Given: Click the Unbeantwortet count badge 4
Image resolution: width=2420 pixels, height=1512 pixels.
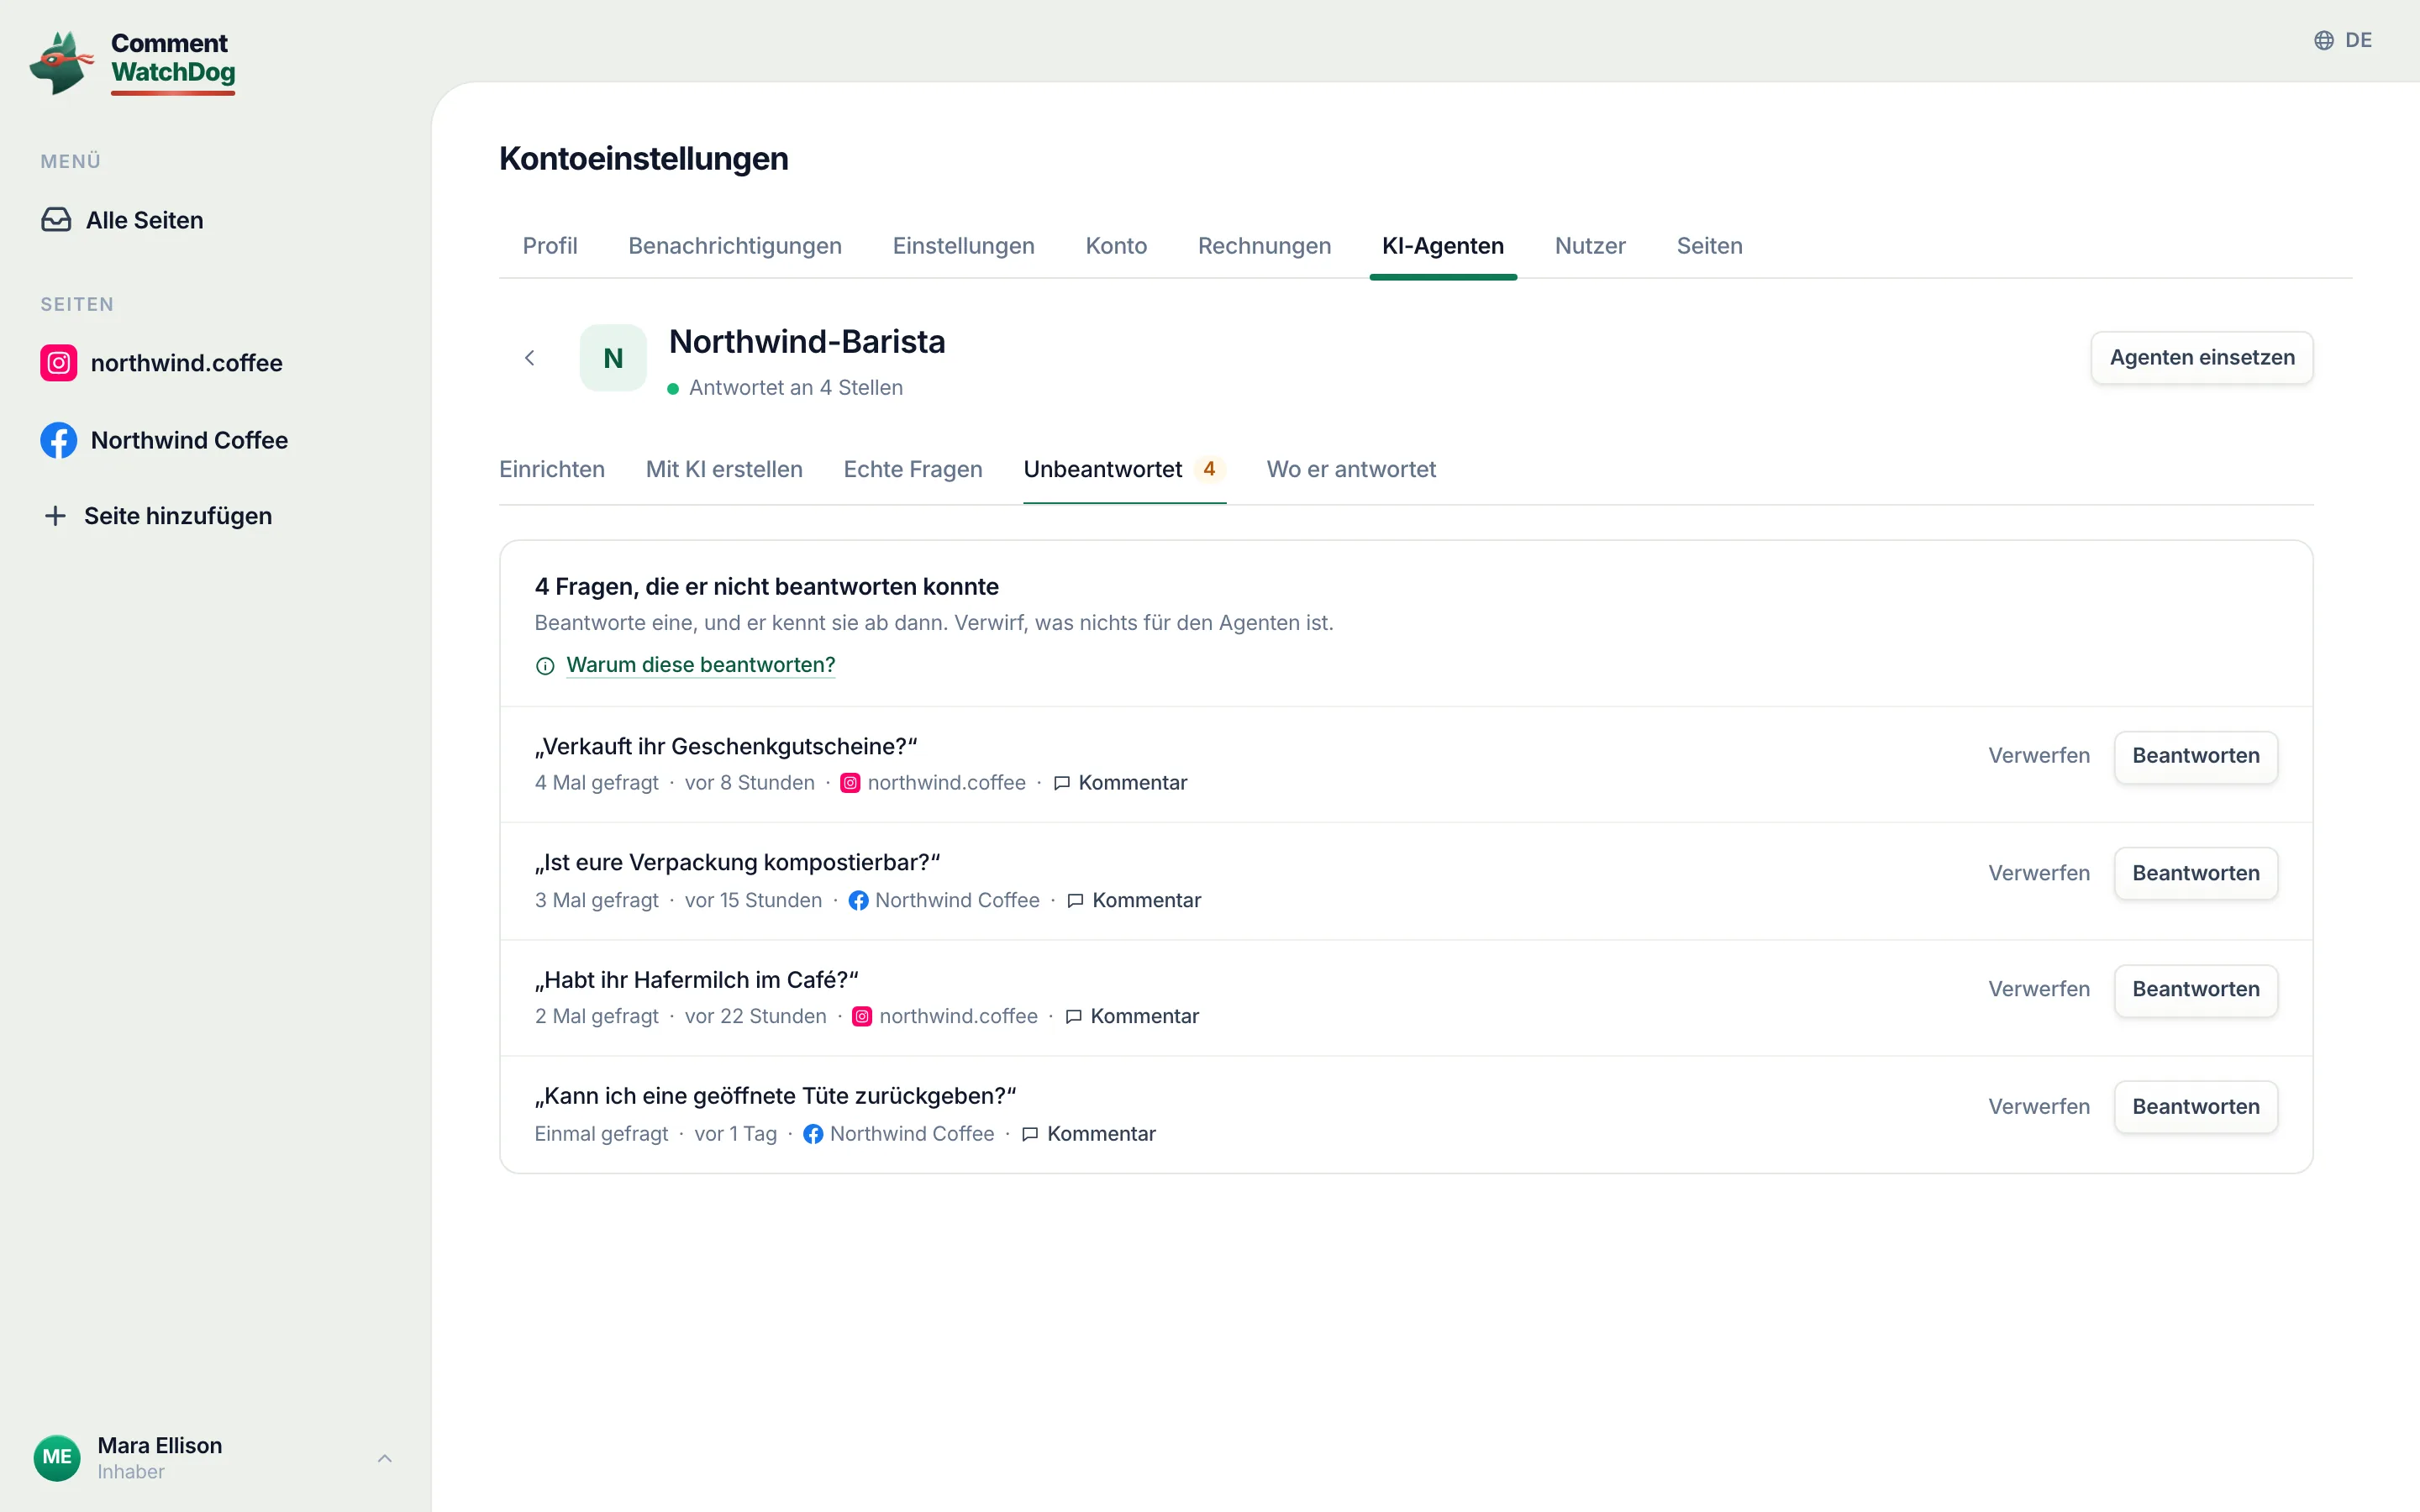Looking at the screenshot, I should point(1209,469).
